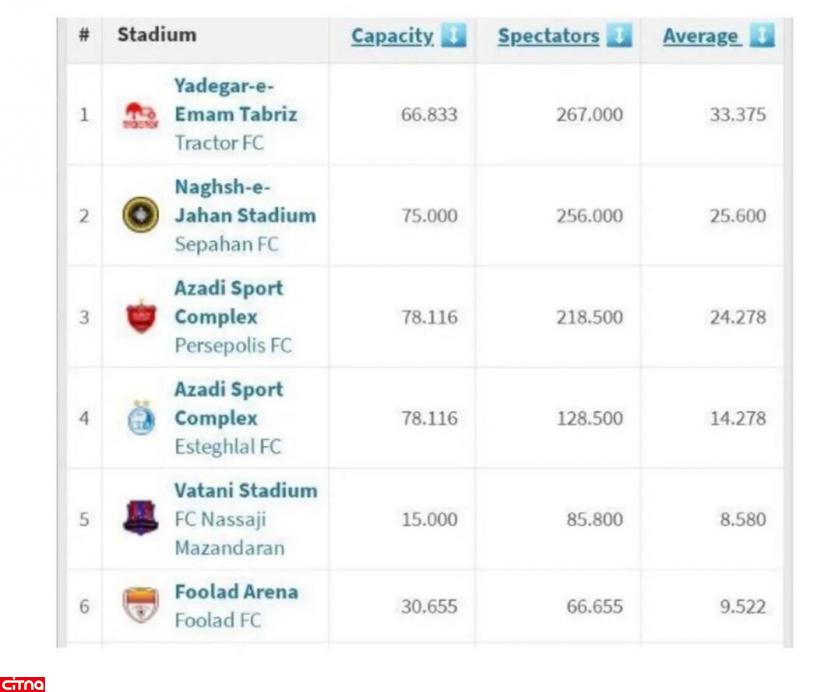The image size is (835, 692).
Task: Click the Nassaji Mazandaran club crest
Action: (141, 519)
